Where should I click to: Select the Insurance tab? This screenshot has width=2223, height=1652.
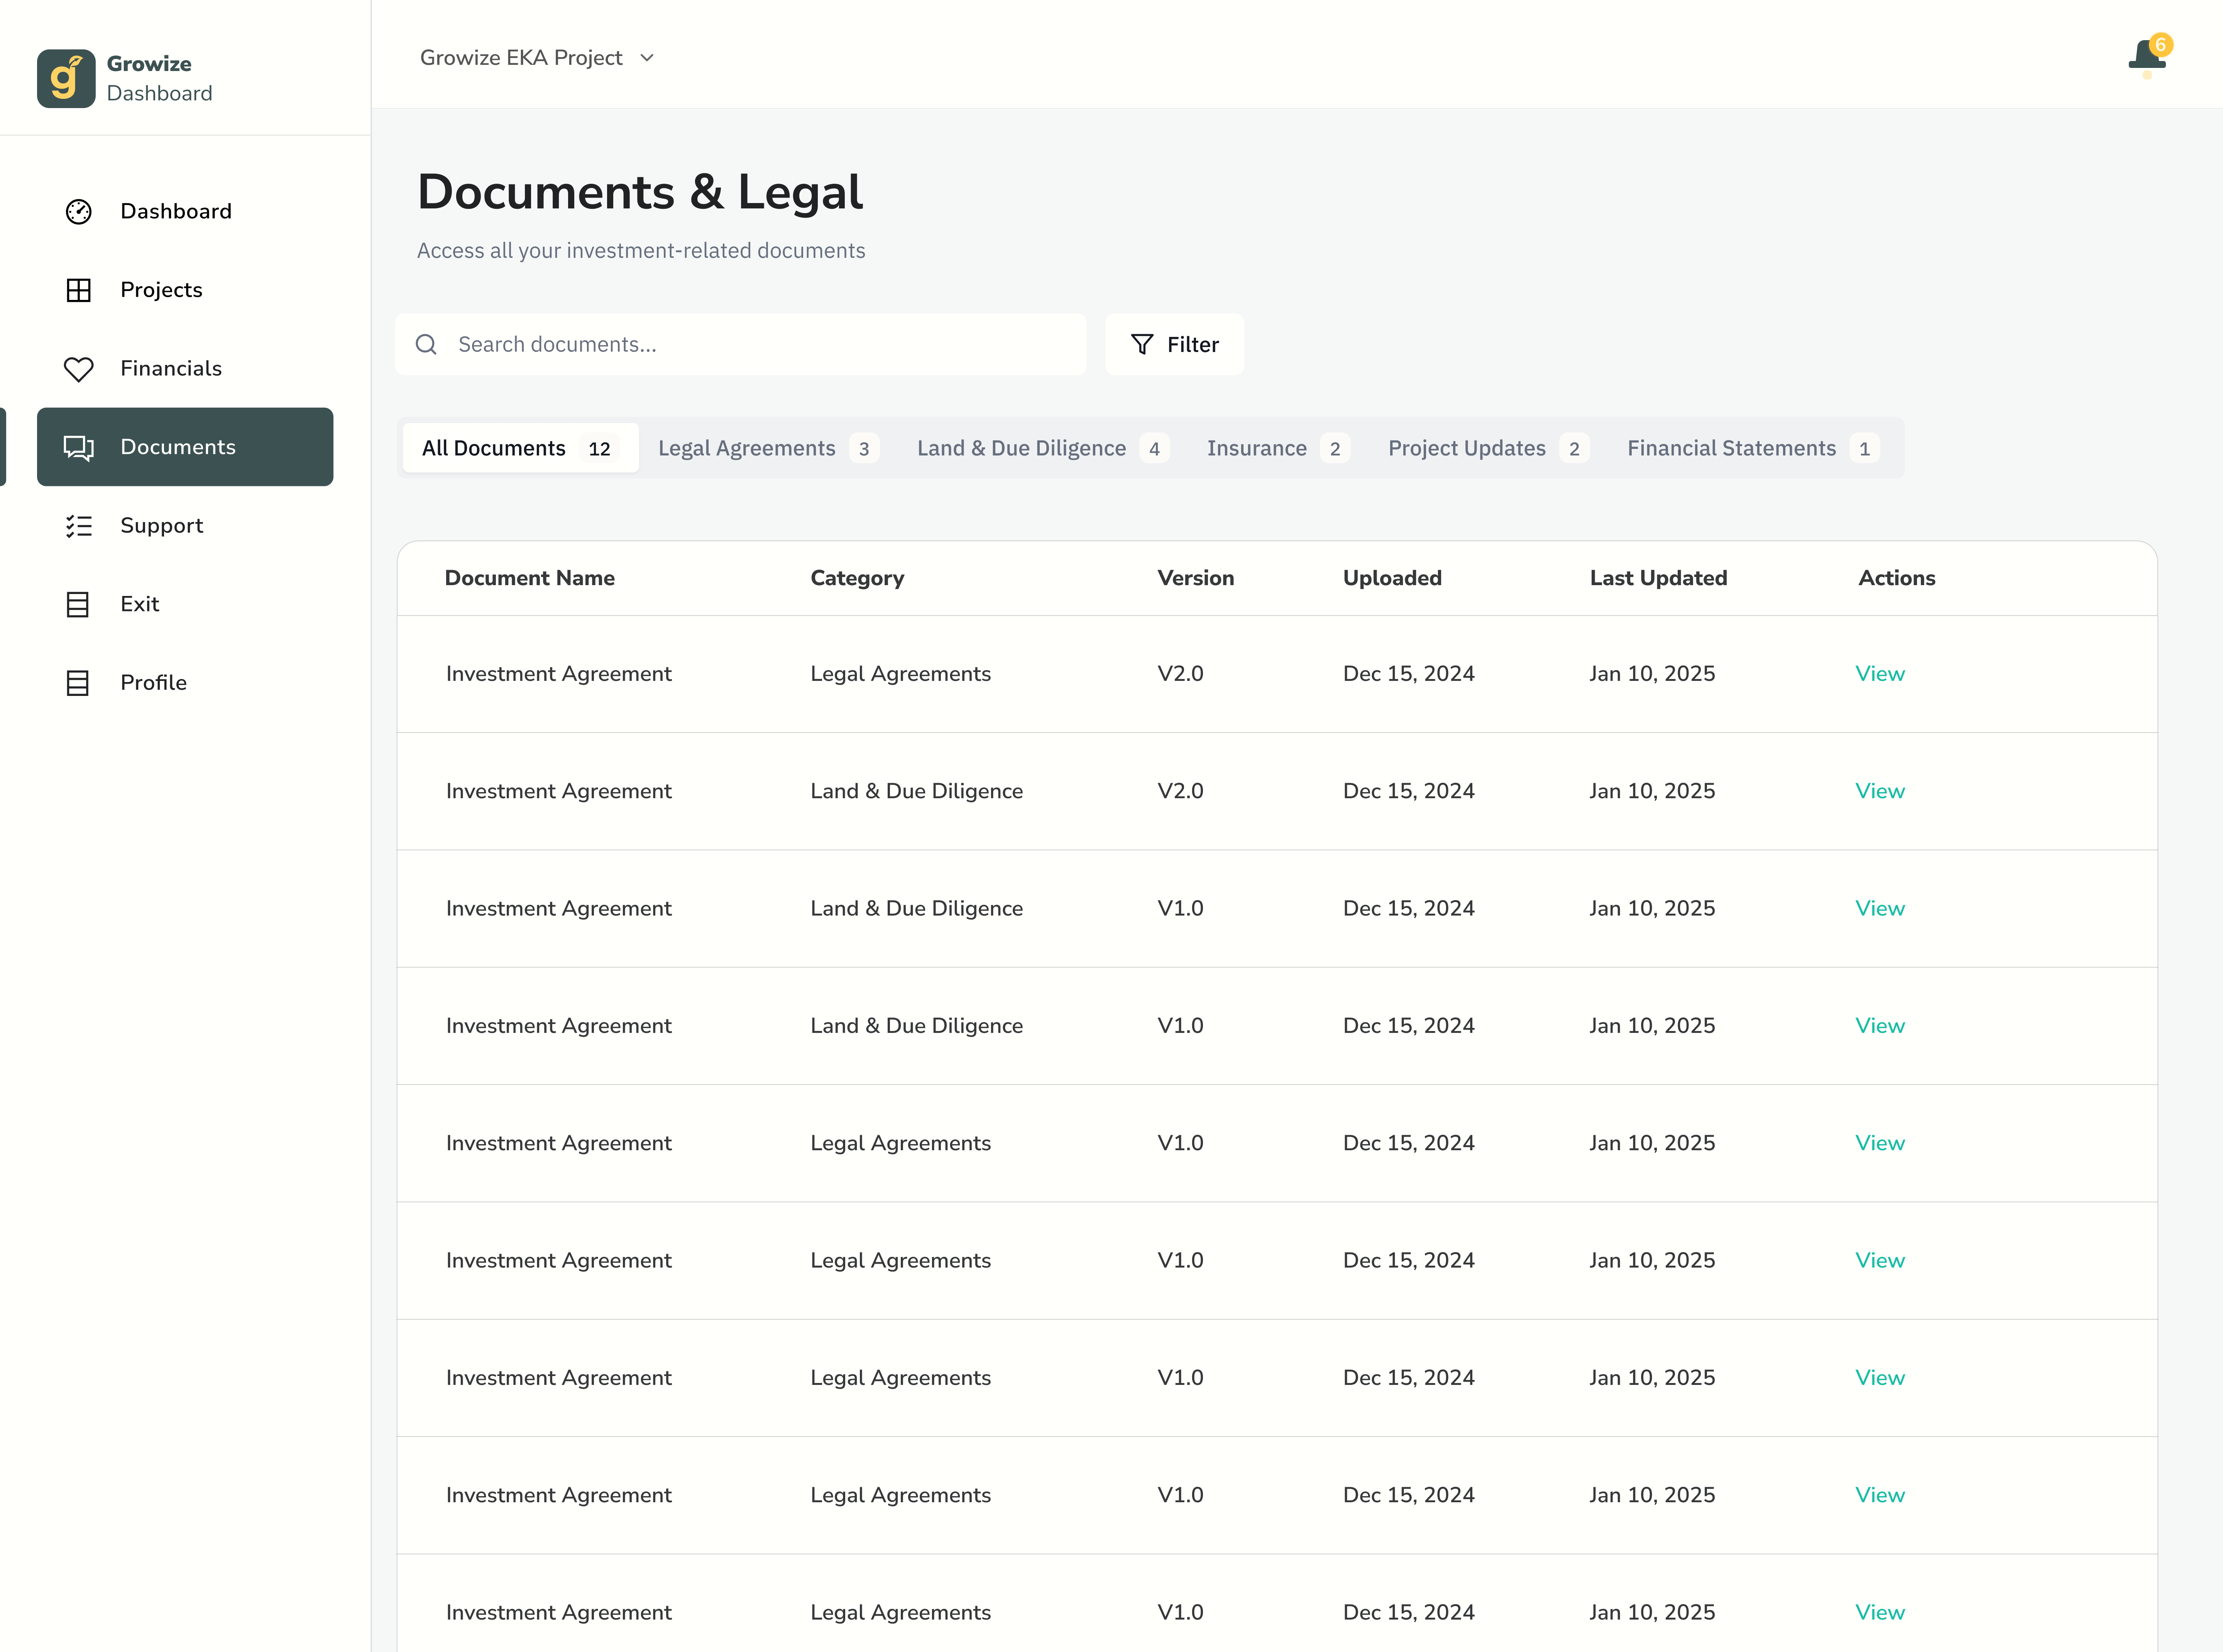pyautogui.click(x=1276, y=448)
